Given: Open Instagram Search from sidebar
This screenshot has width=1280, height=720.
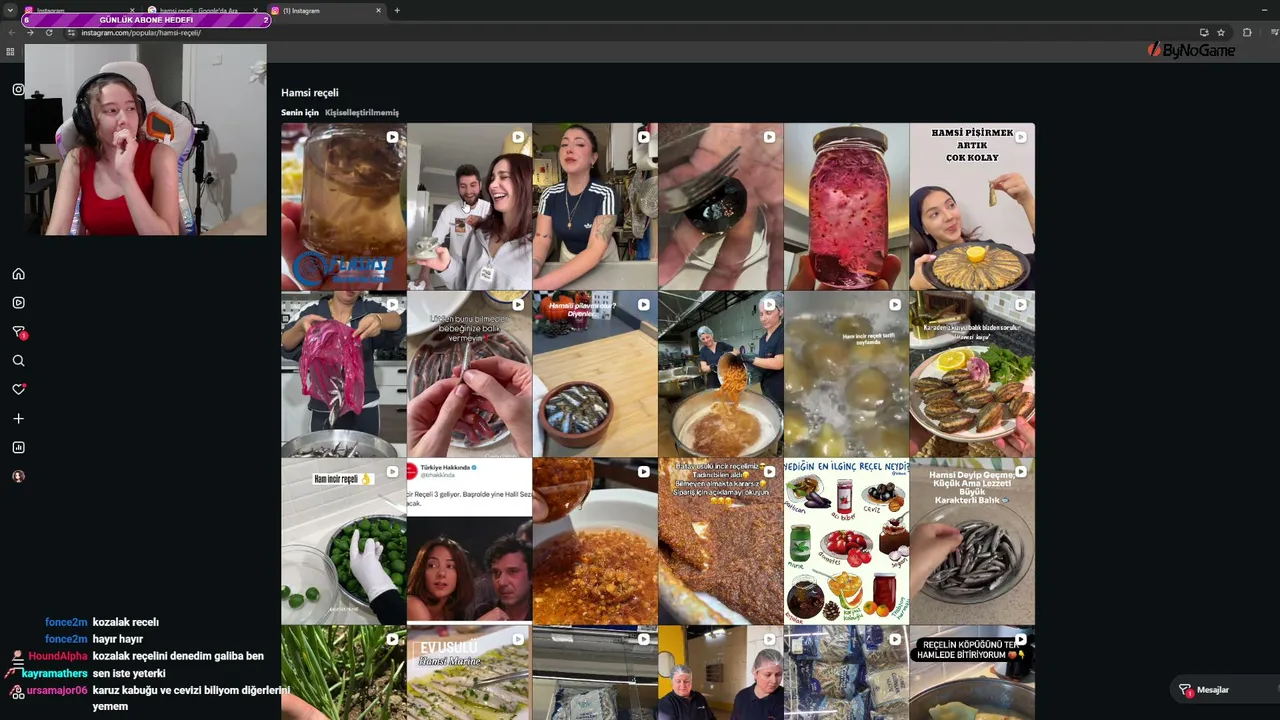Looking at the screenshot, I should click(x=18, y=361).
